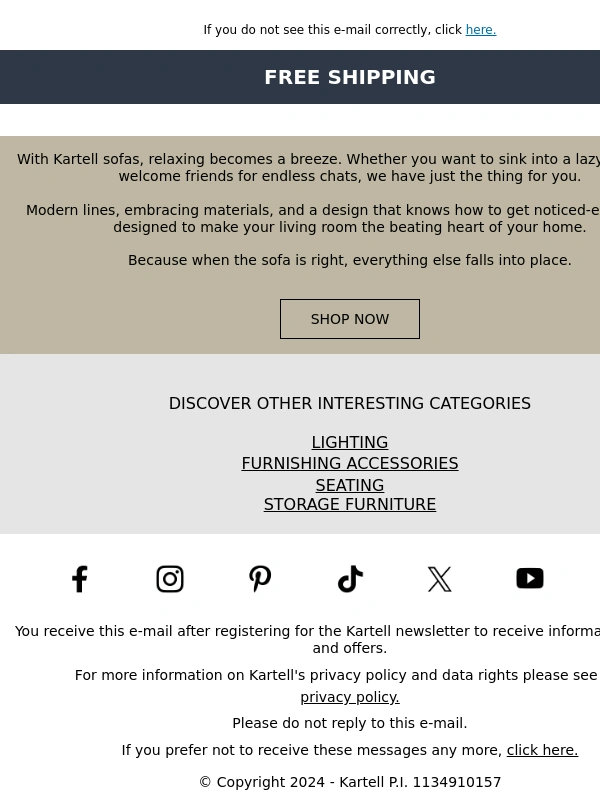The height and width of the screenshot is (800, 600).
Task: Click the Copyright 2024 Kartell notice
Action: (x=350, y=782)
